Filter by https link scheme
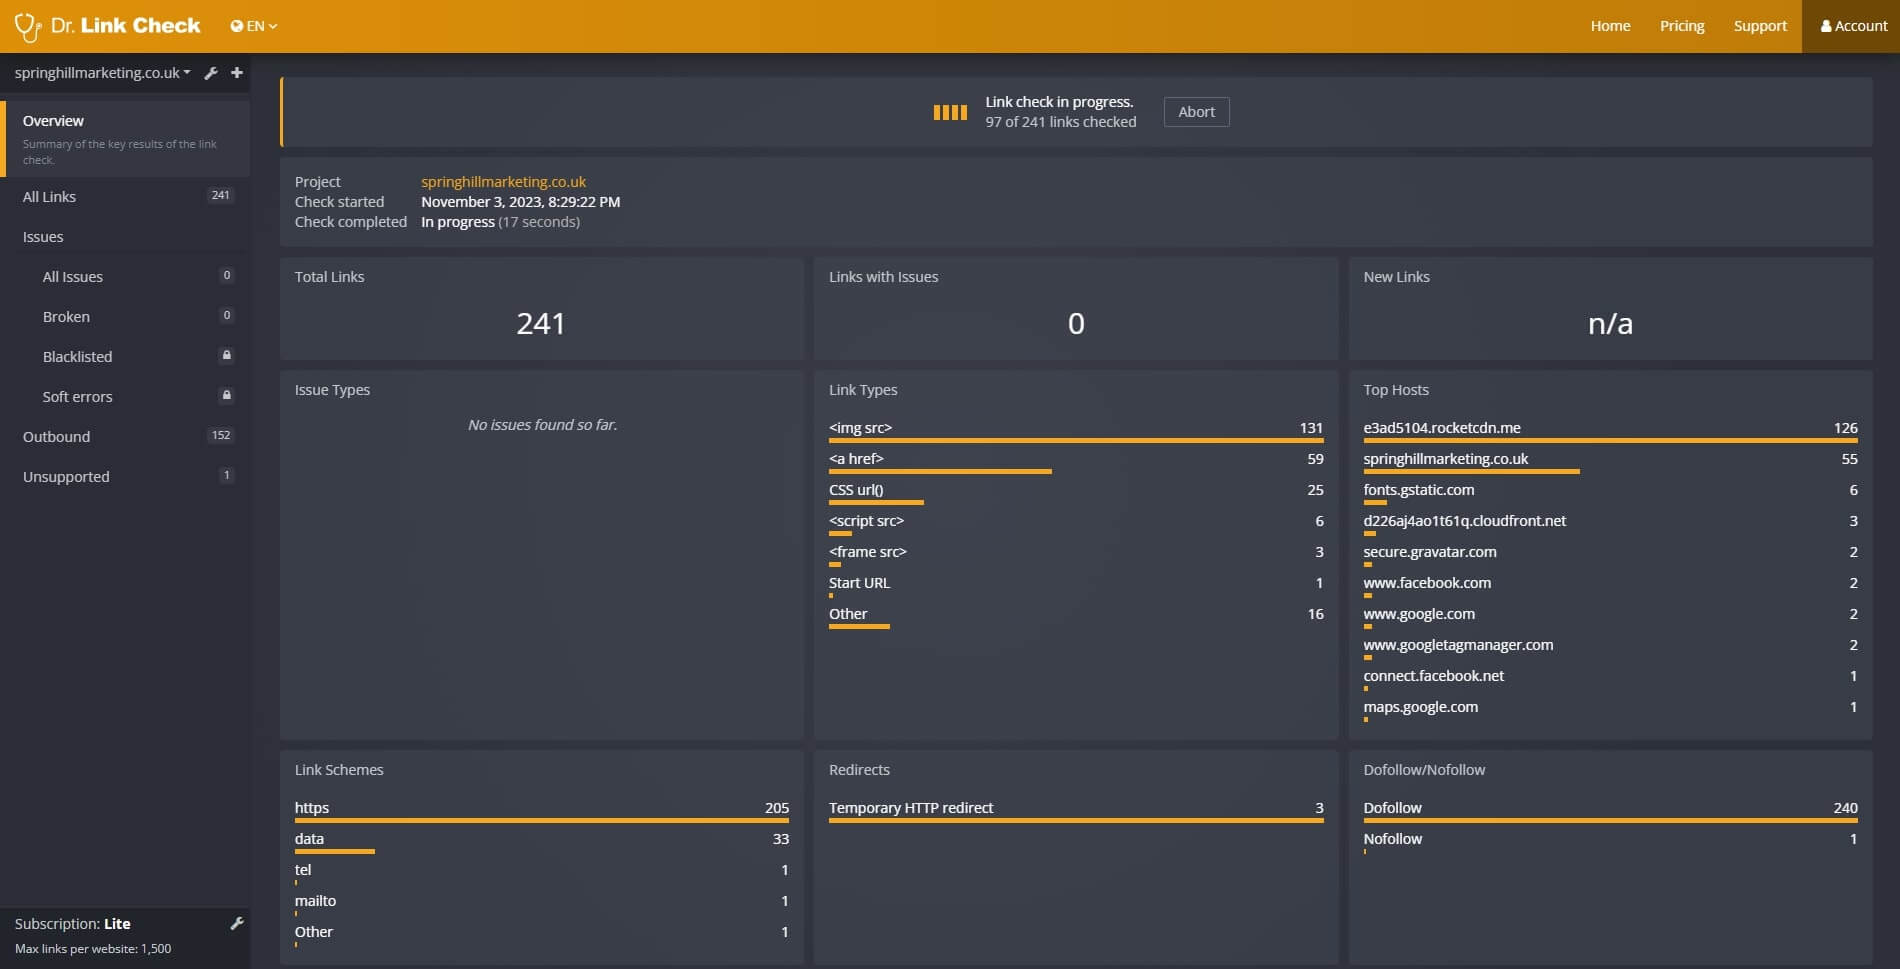Image resolution: width=1900 pixels, height=969 pixels. [x=312, y=808]
